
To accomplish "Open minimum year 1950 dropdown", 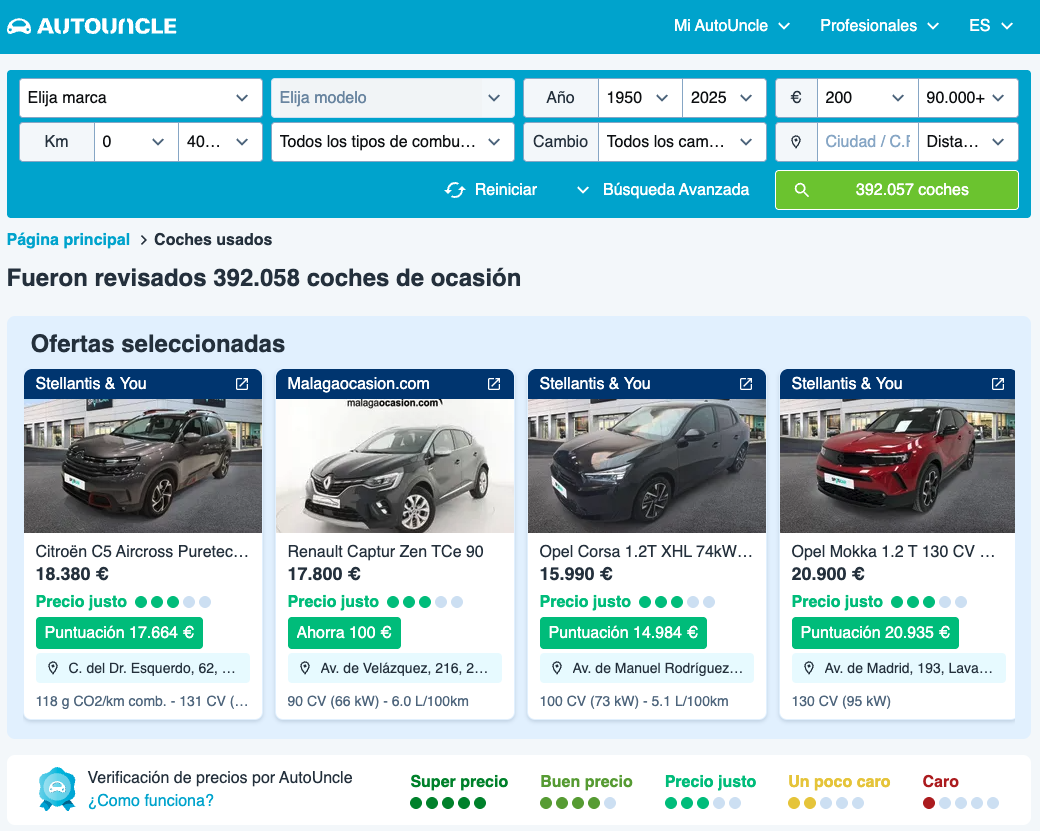I will 640,97.
